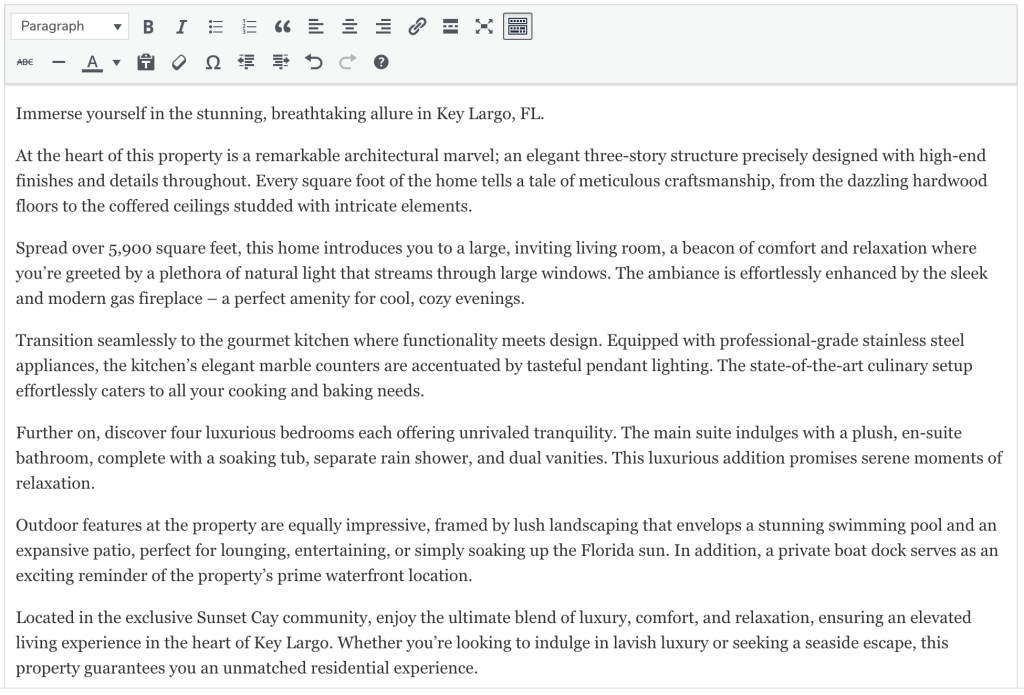This screenshot has width=1024, height=695.
Task: Click the '5,900 square feet' text
Action: click(x=173, y=249)
